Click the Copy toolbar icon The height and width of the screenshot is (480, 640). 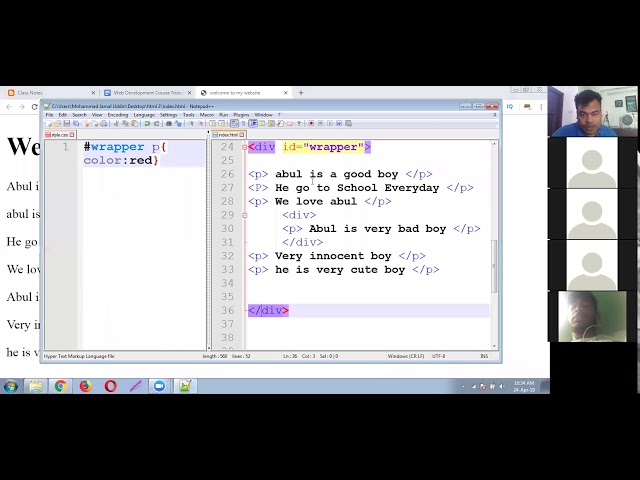tap(125, 123)
